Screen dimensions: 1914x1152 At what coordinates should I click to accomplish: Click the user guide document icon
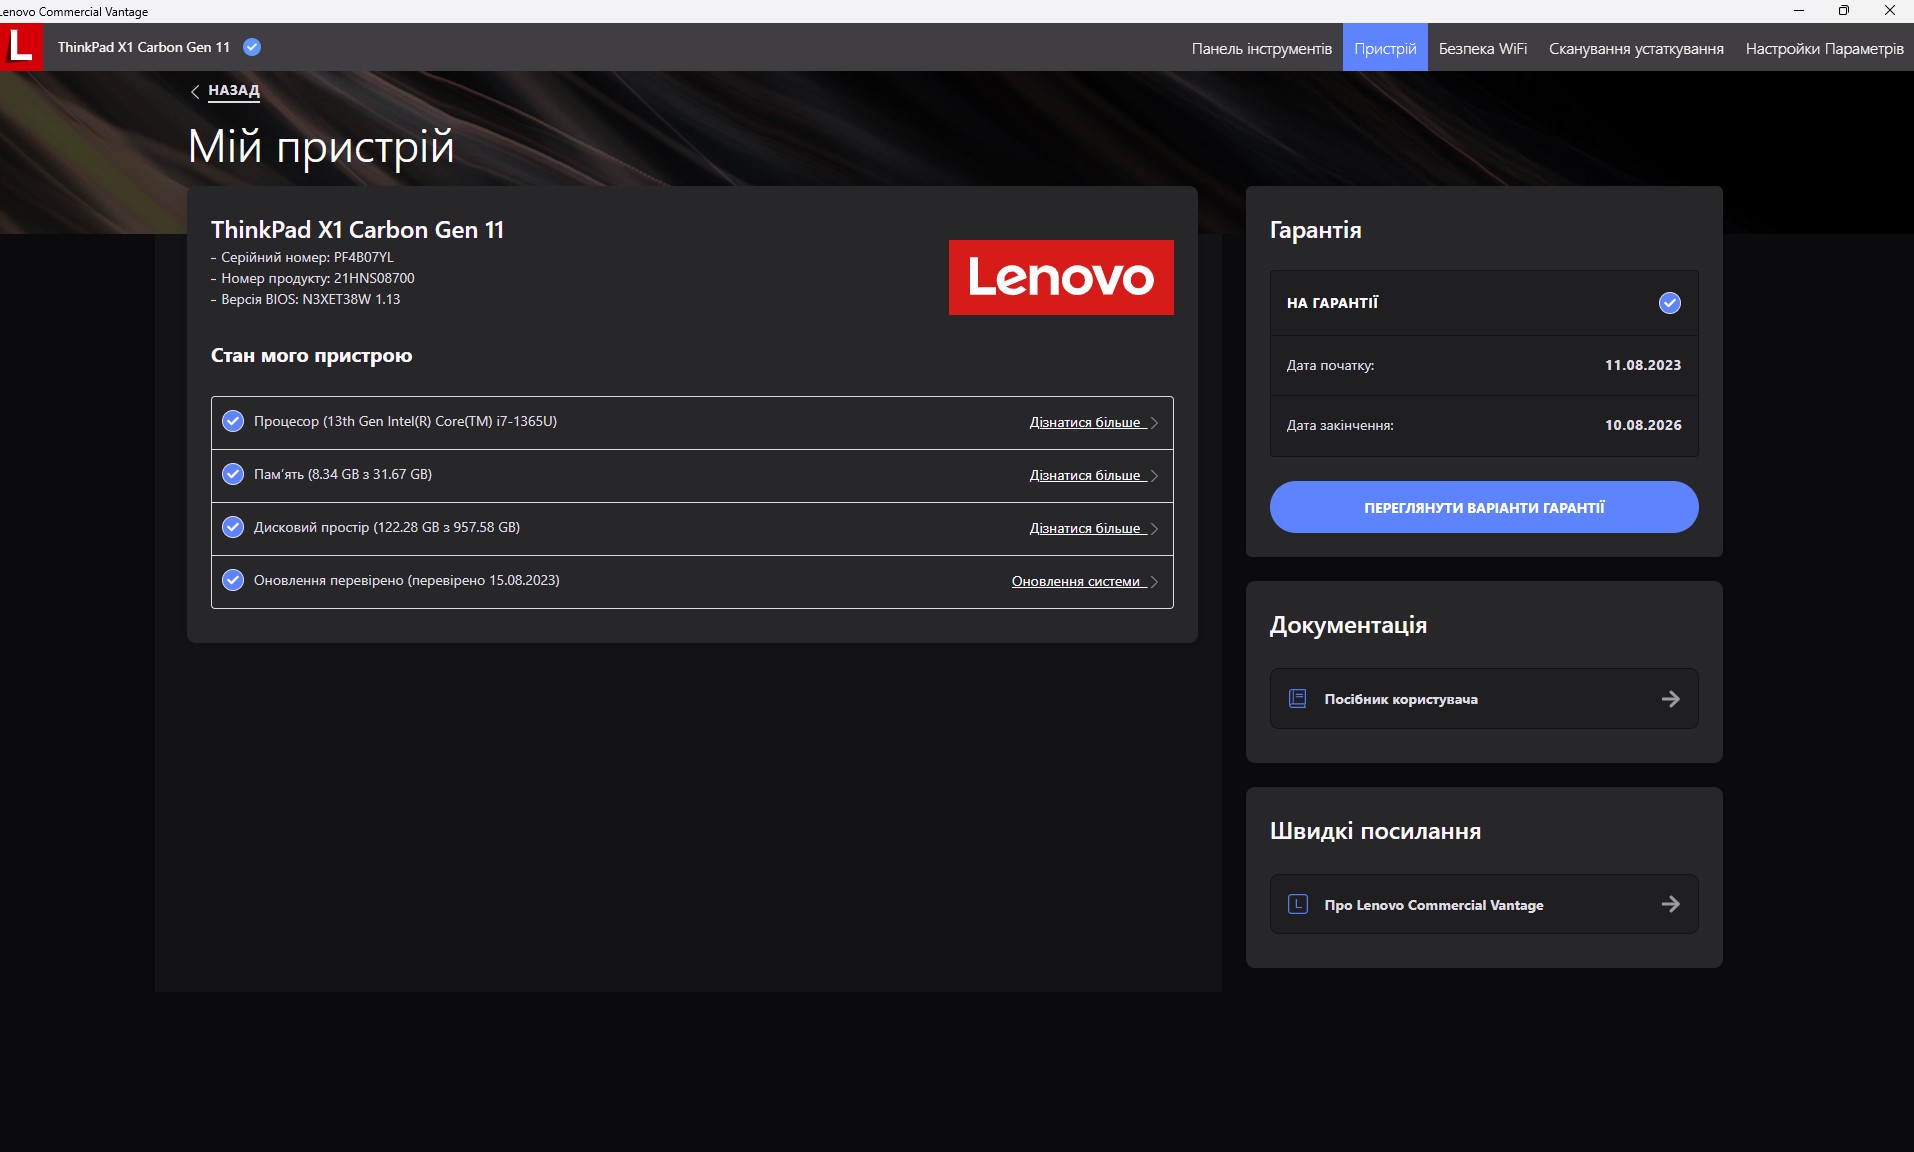pos(1297,699)
